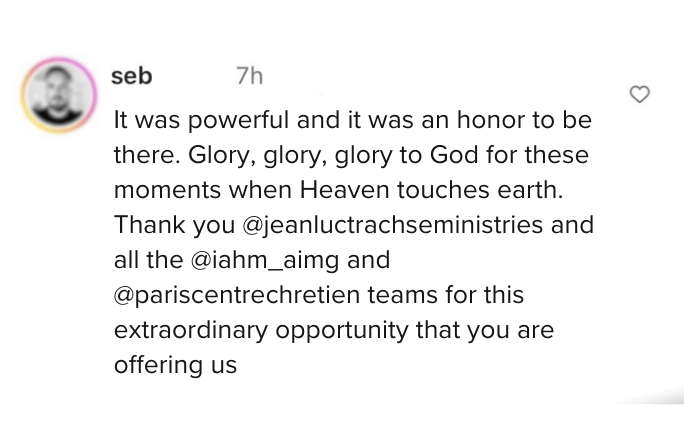Click the 7h timestamp
690x439 pixels.
point(250,76)
